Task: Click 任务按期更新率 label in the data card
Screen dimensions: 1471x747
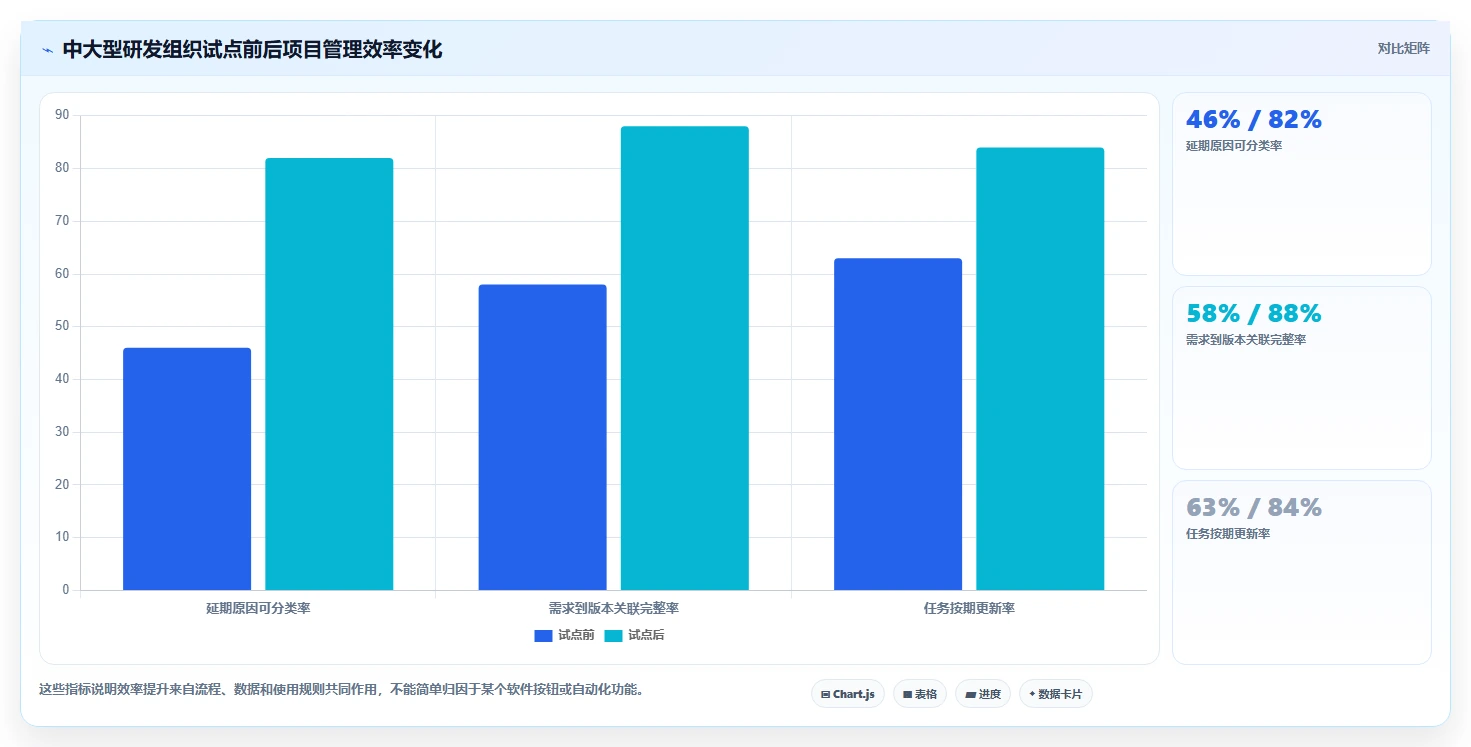Action: 1228,534
